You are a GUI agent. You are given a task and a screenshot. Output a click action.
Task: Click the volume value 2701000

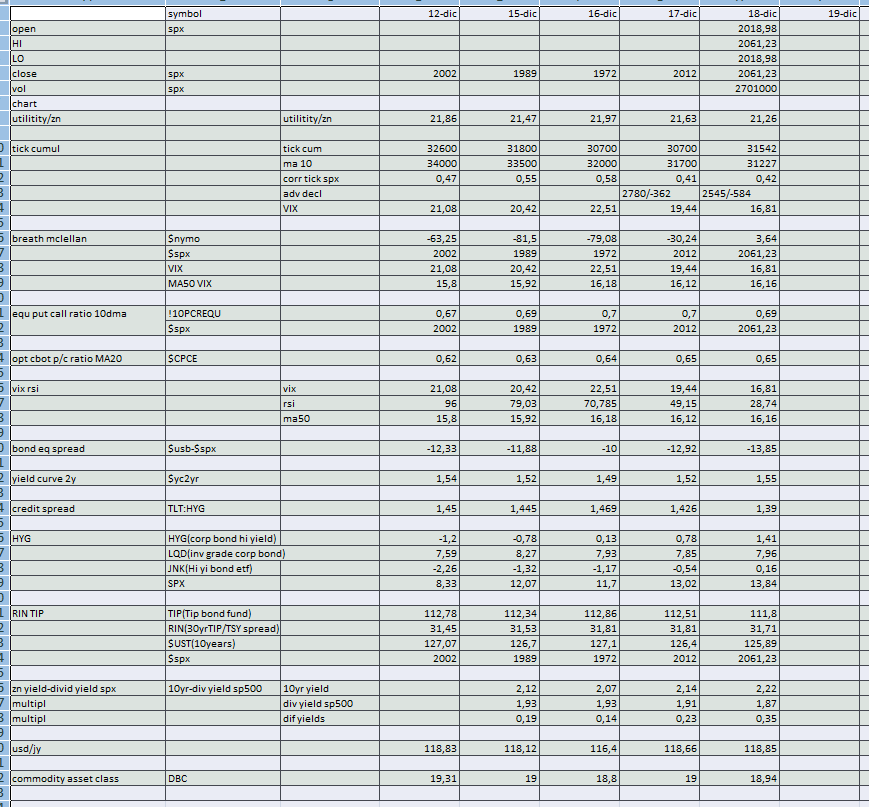[739, 89]
